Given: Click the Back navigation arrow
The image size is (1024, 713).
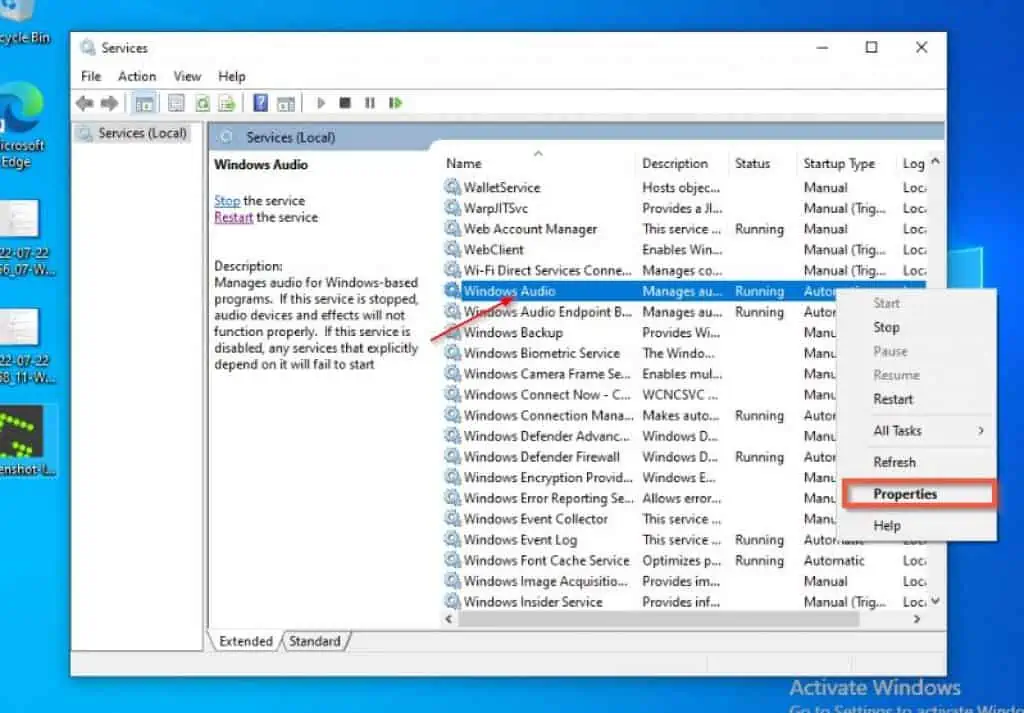Looking at the screenshot, I should point(83,102).
